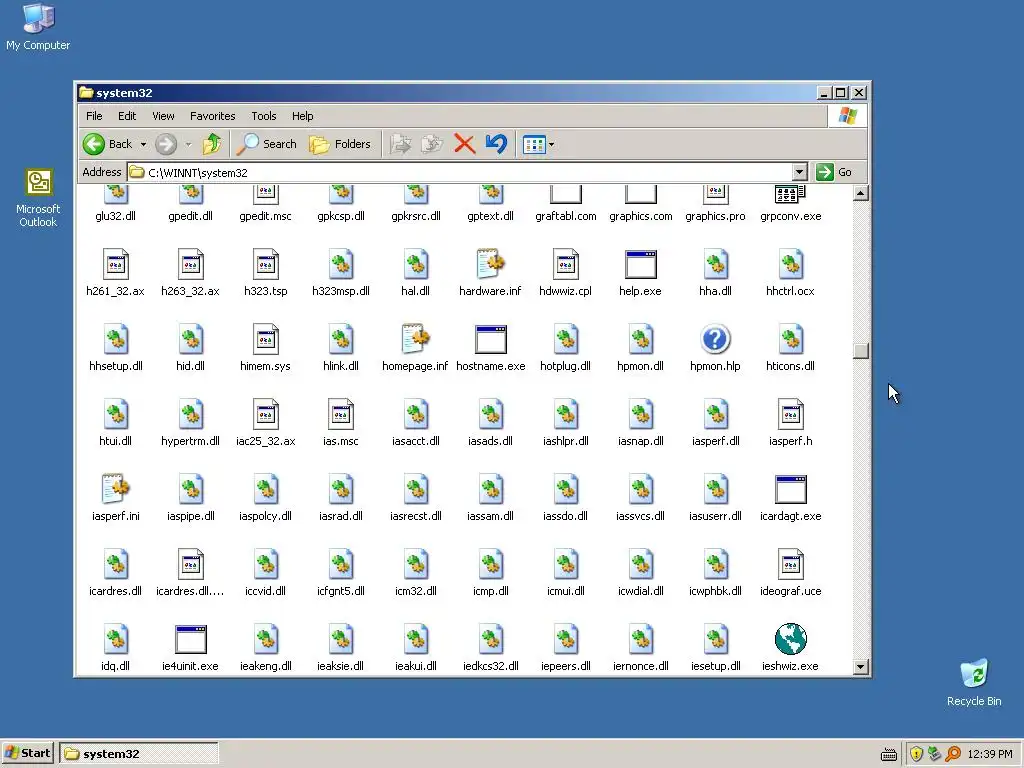Image resolution: width=1024 pixels, height=768 pixels.
Task: Show the Folders pane
Action: coord(340,144)
